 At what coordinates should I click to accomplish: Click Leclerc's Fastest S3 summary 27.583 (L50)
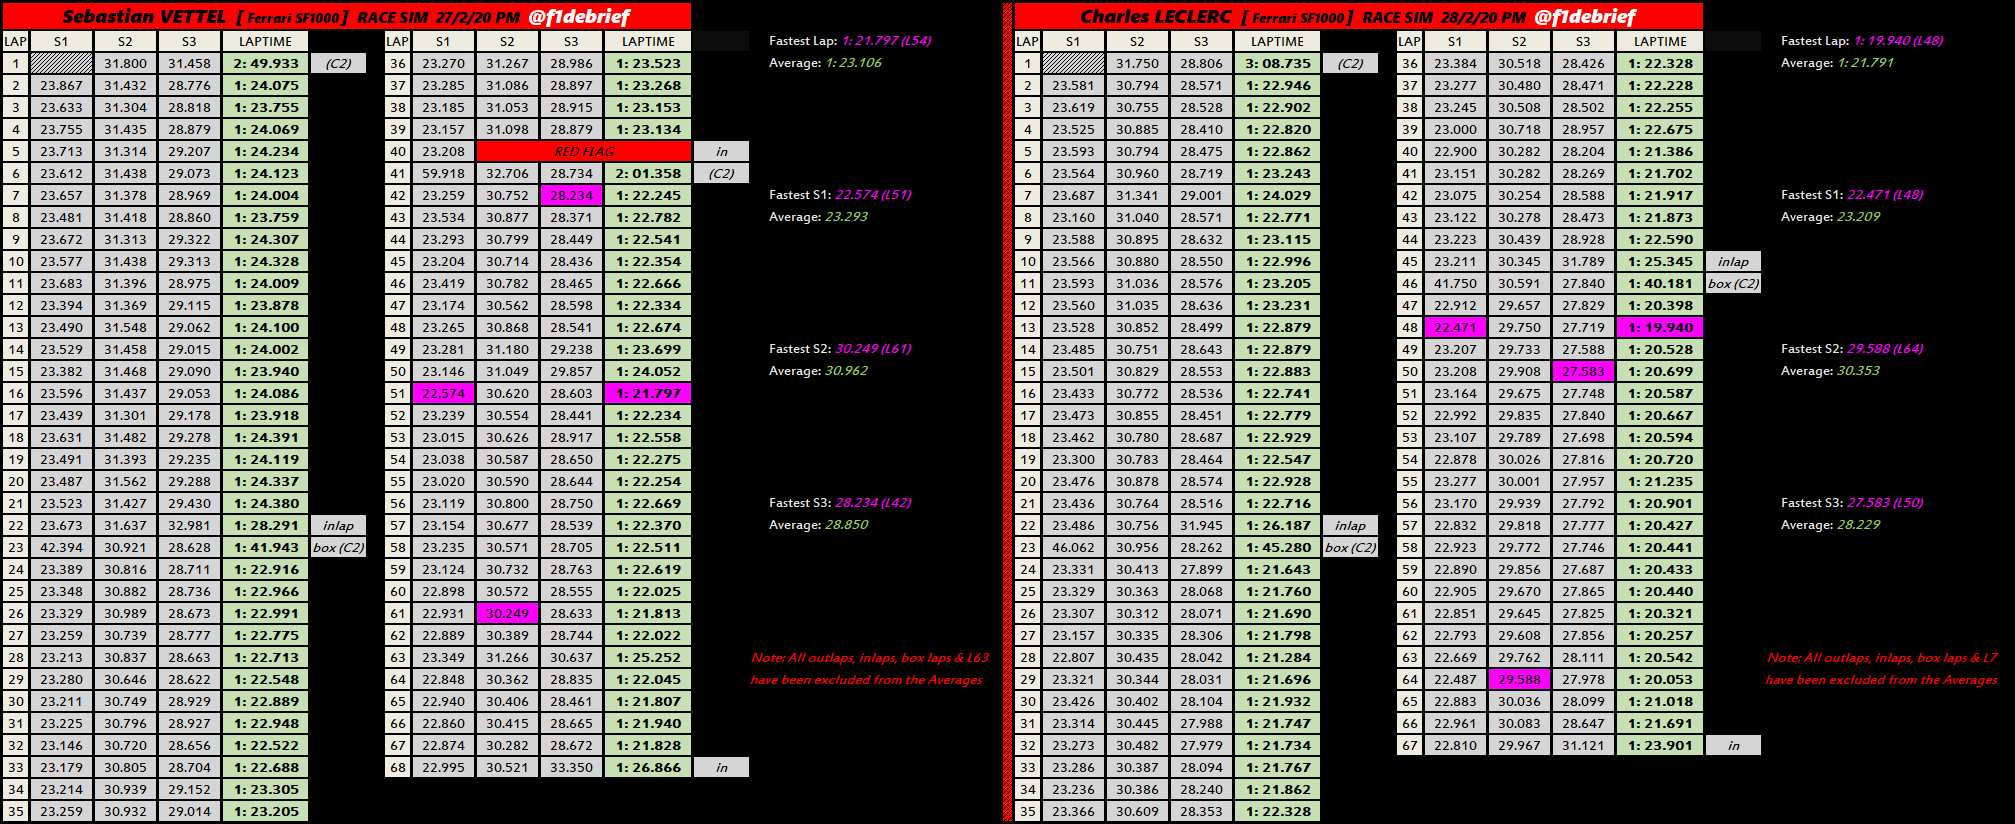[x=1885, y=503]
